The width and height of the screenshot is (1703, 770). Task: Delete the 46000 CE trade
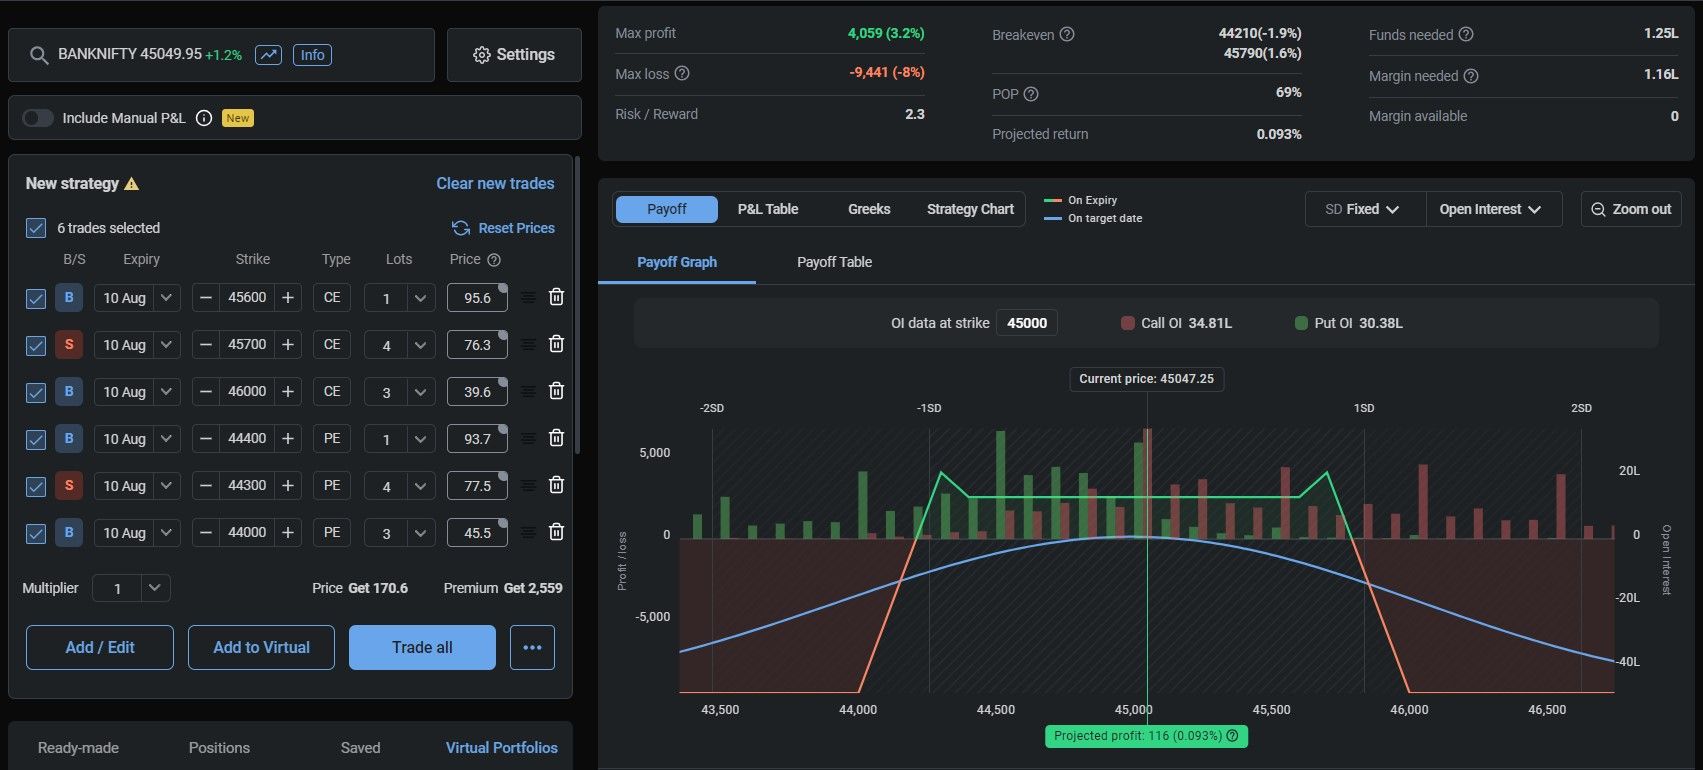pos(557,391)
